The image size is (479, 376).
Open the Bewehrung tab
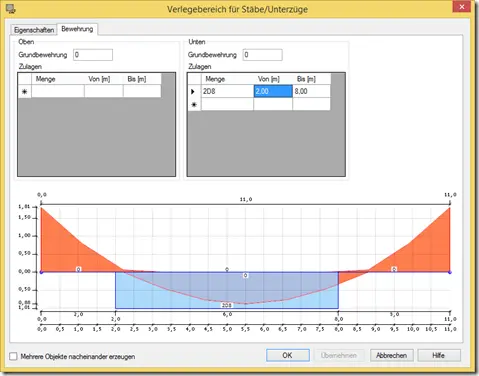click(x=77, y=29)
